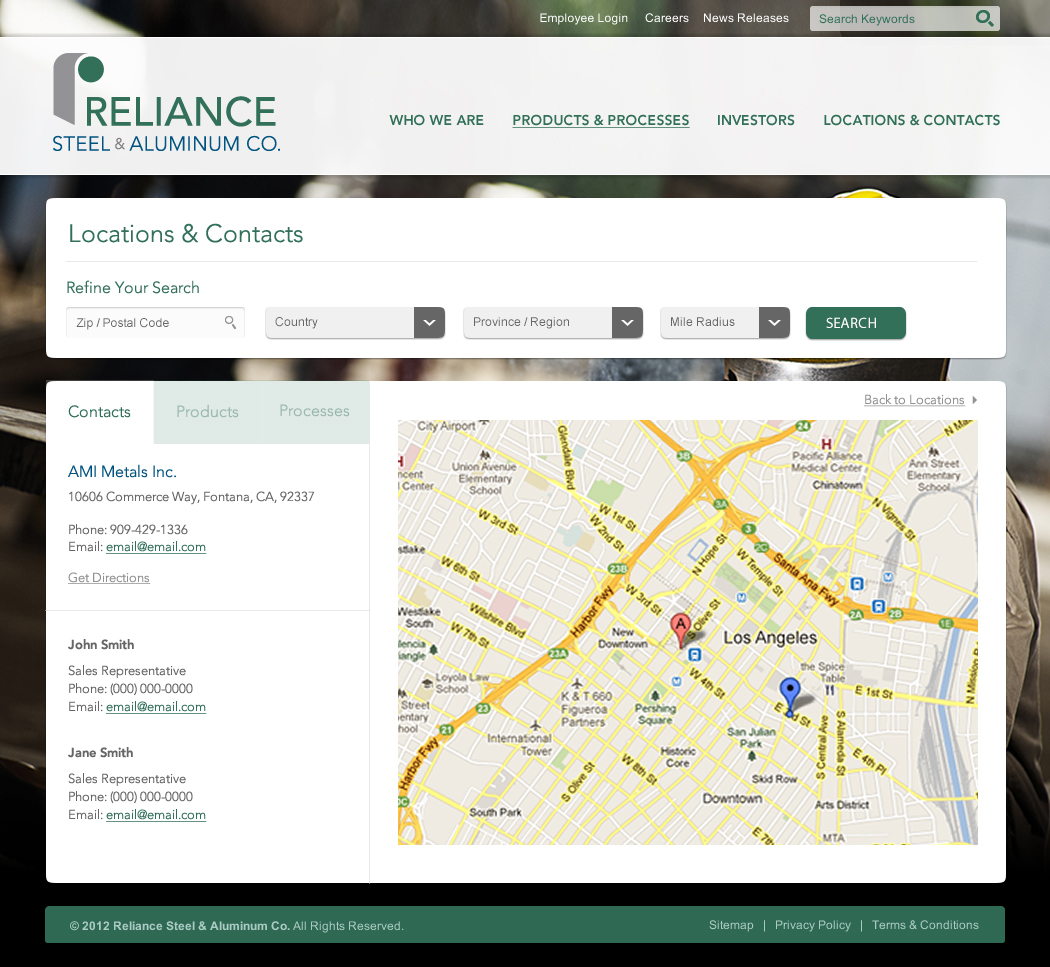Click the Pershing Square label on the map
This screenshot has height=967, width=1050.
coord(656,715)
